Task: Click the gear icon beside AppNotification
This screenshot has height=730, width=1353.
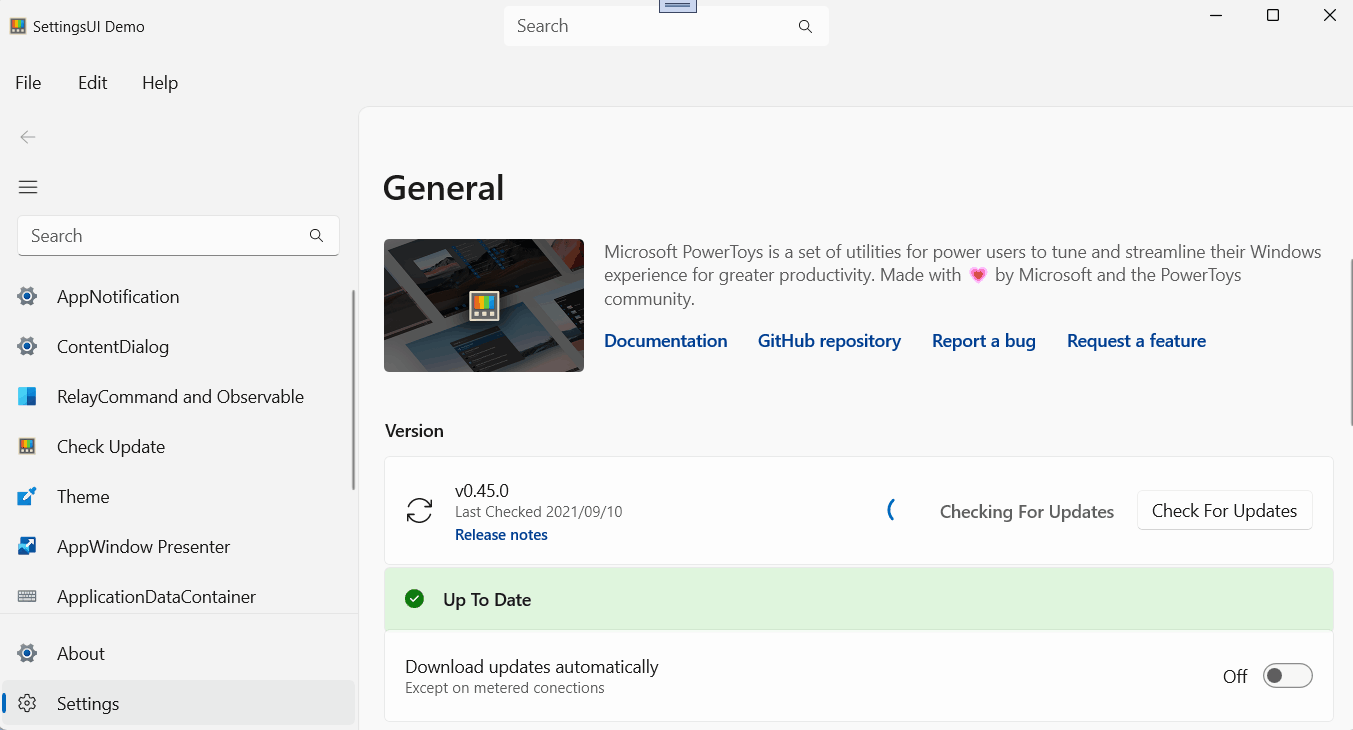Action: [27, 297]
